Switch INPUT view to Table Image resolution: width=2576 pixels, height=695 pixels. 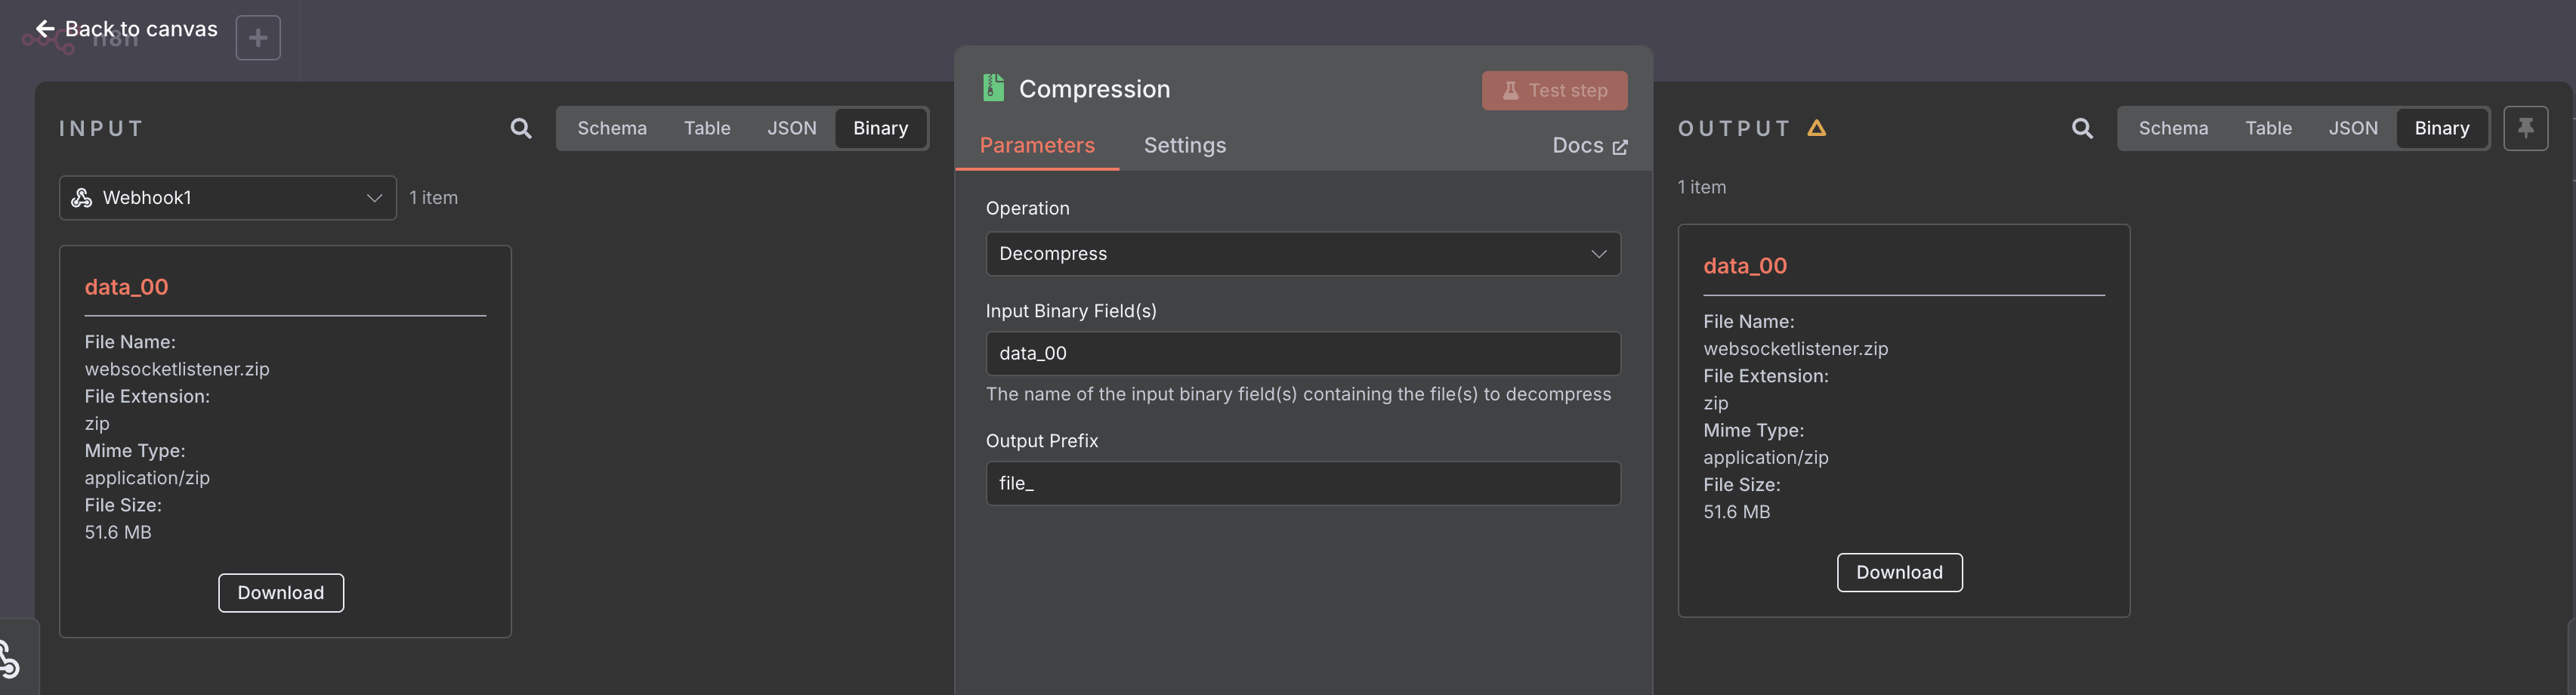point(707,128)
